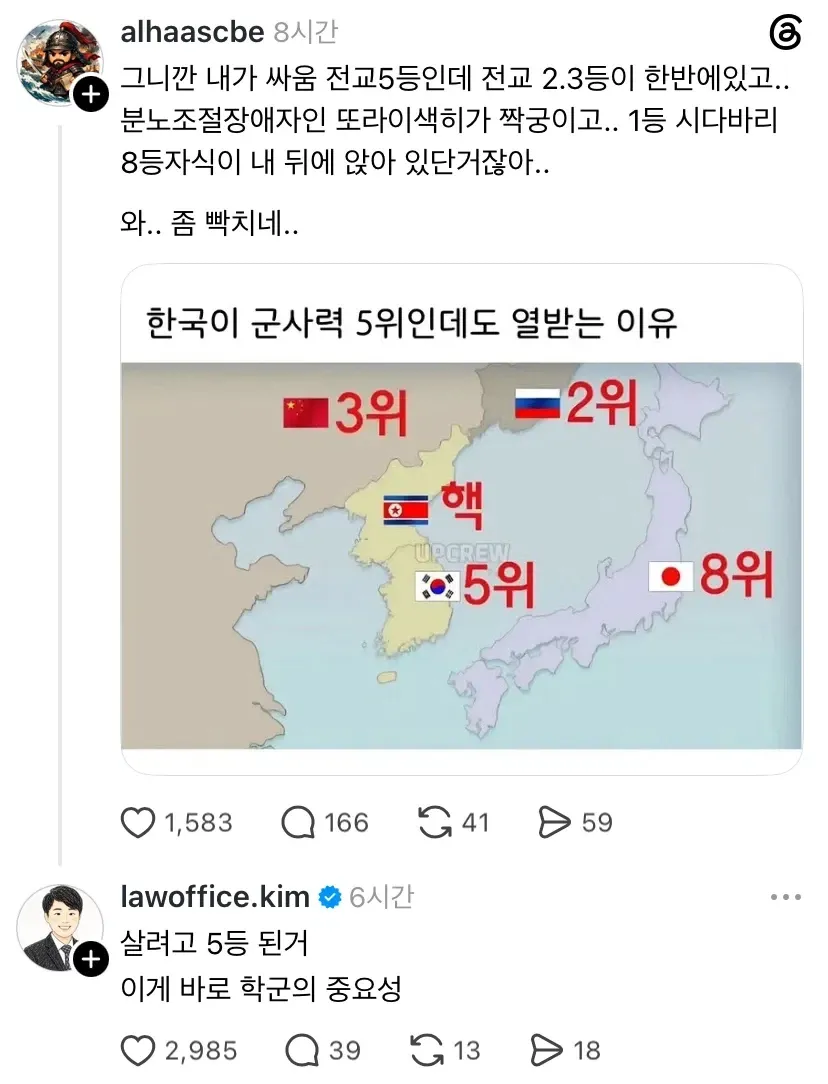Click the blue verified badge beside lawoffice.kim
This screenshot has height=1084, width=828.
[330, 897]
